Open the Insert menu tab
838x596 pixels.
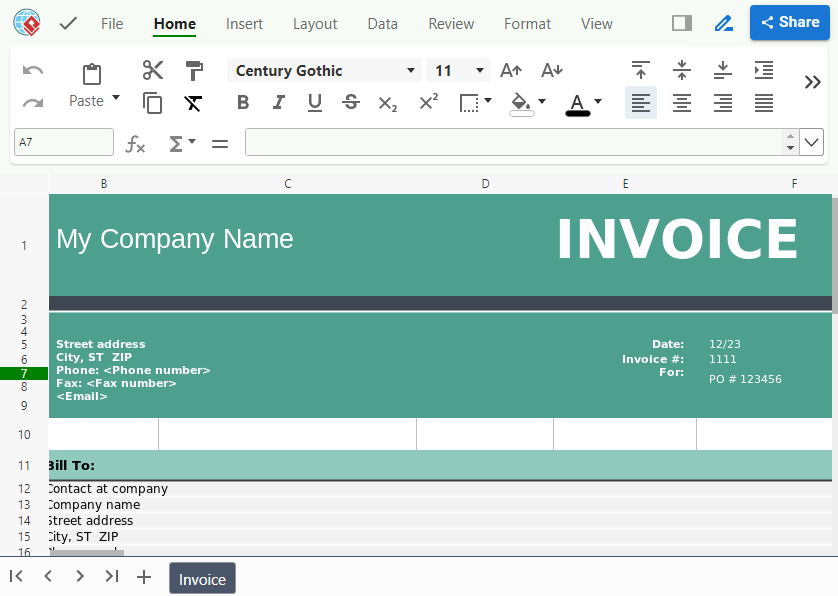(244, 24)
